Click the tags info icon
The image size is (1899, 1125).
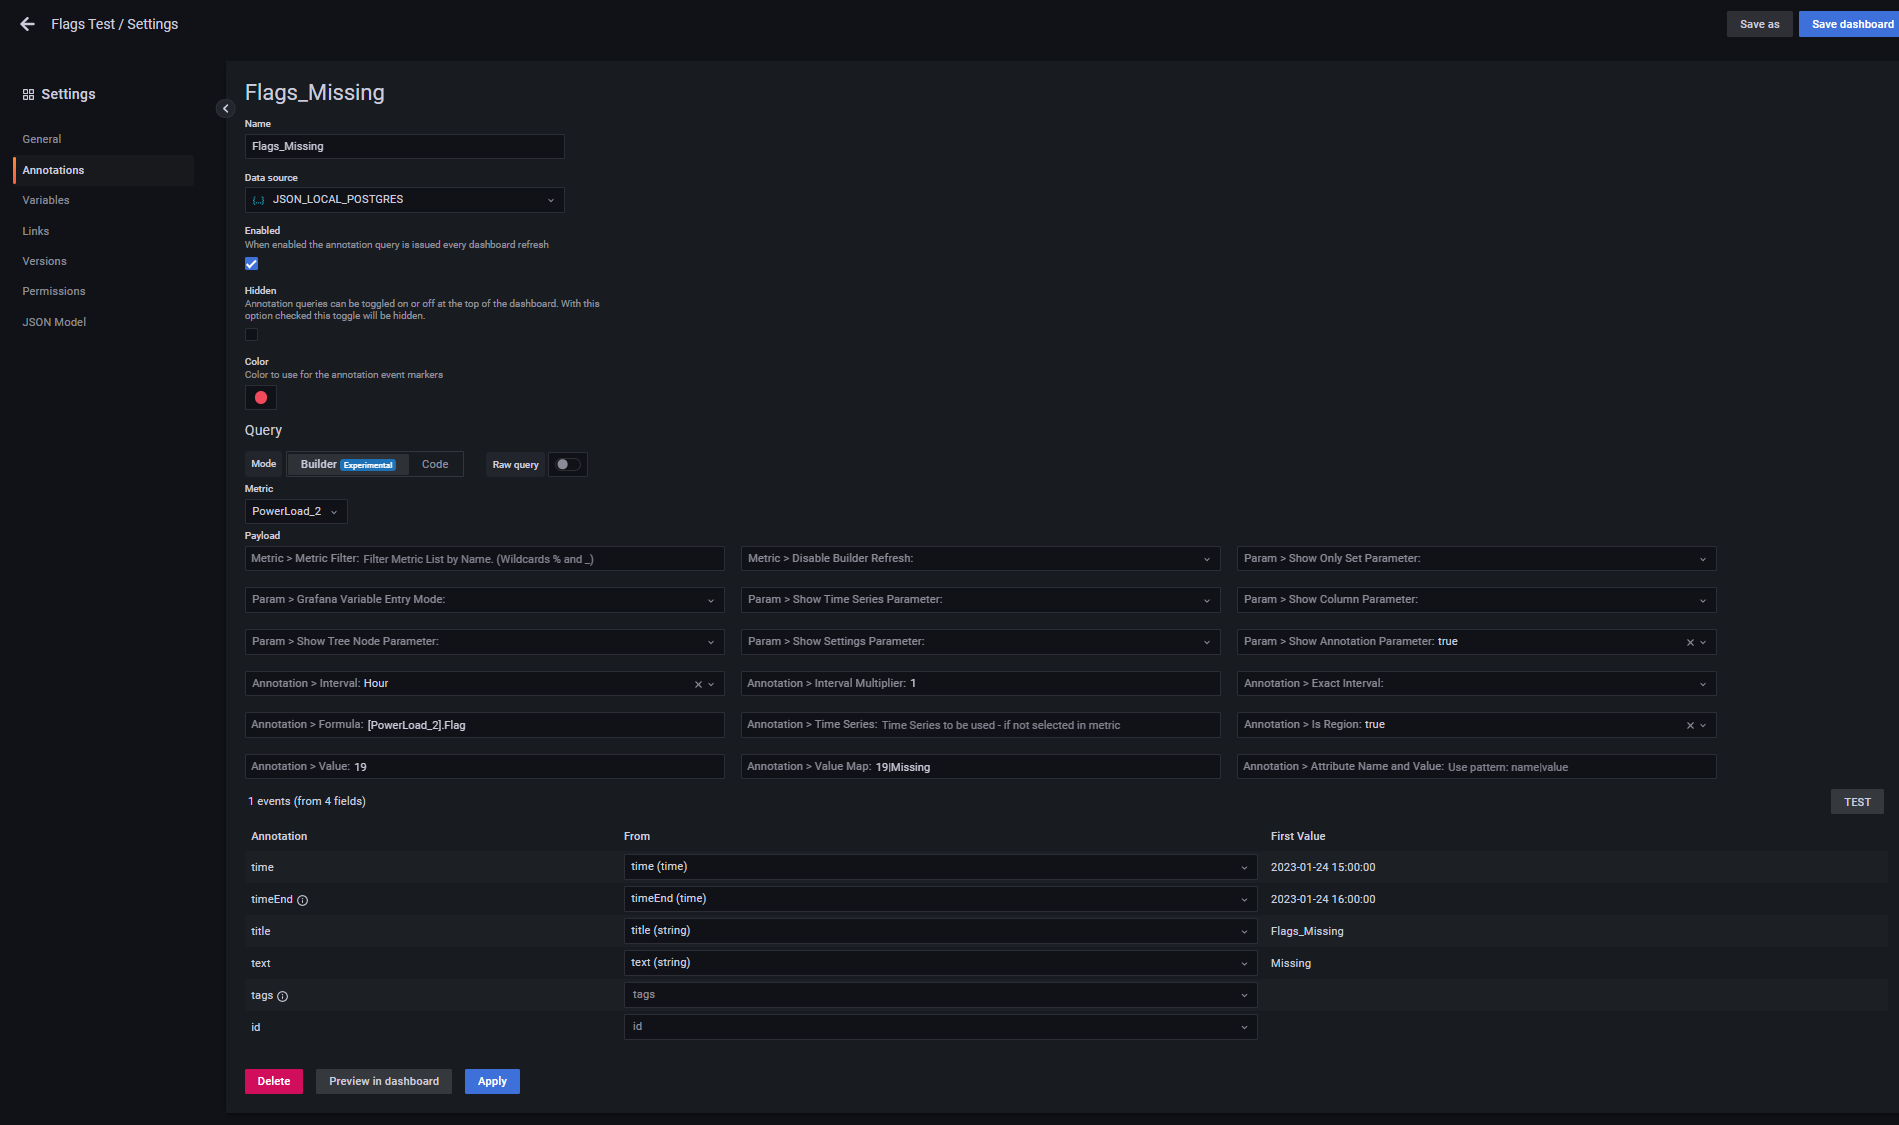(282, 996)
